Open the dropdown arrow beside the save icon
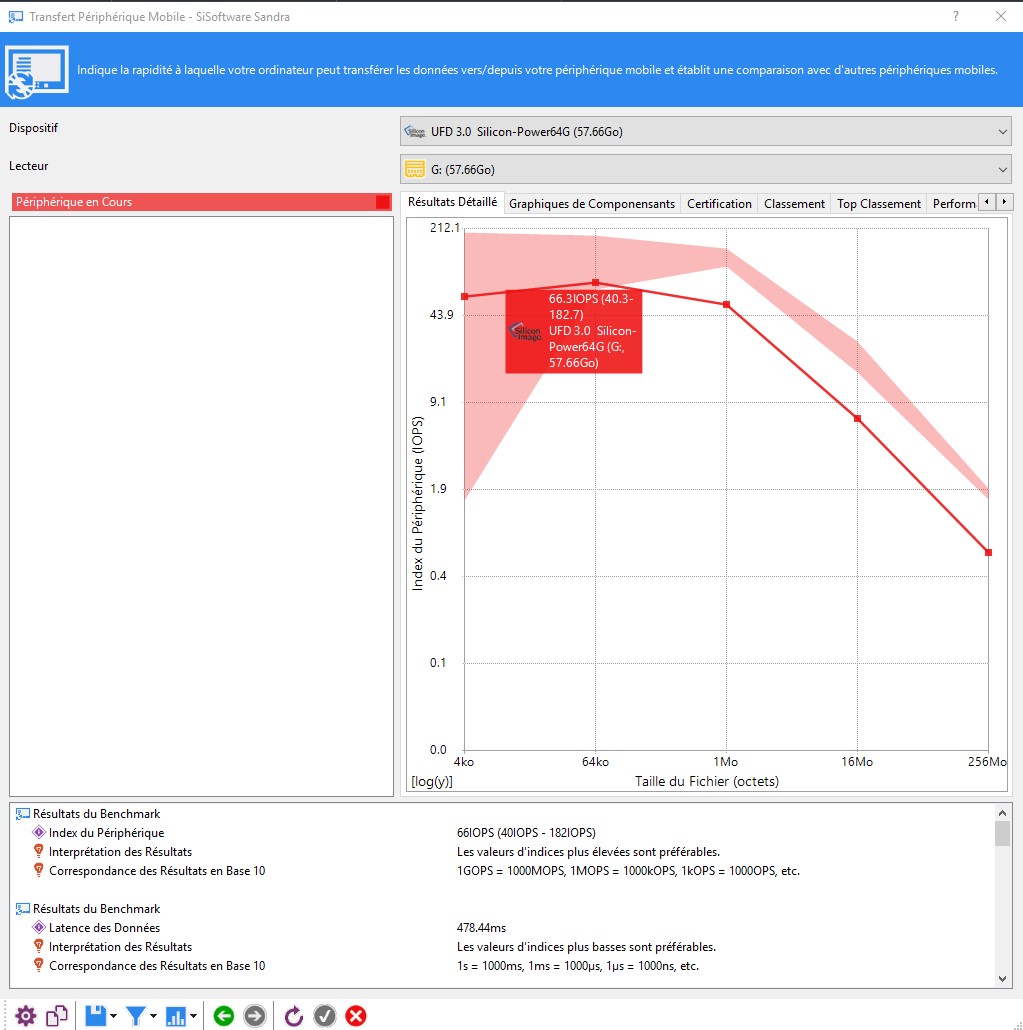Screen dimensions: 1023x1030 (x=113, y=1017)
